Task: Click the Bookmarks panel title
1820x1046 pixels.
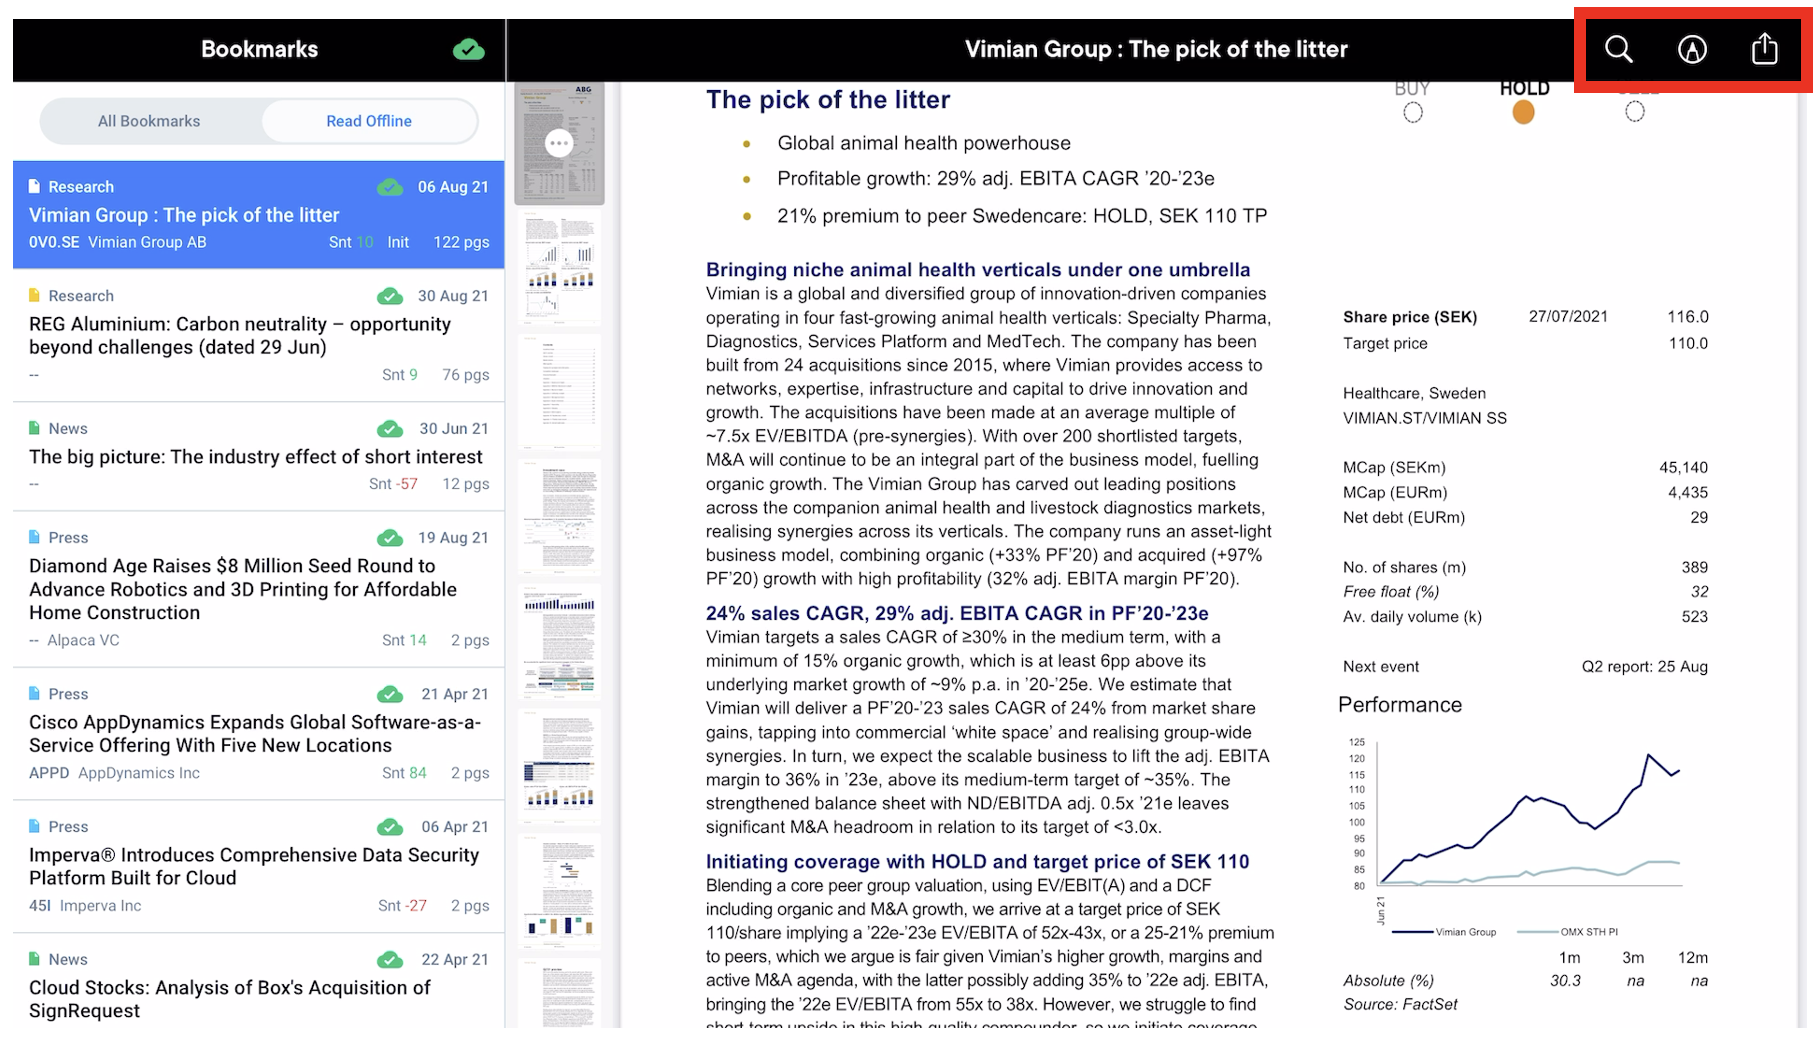Action: click(259, 49)
